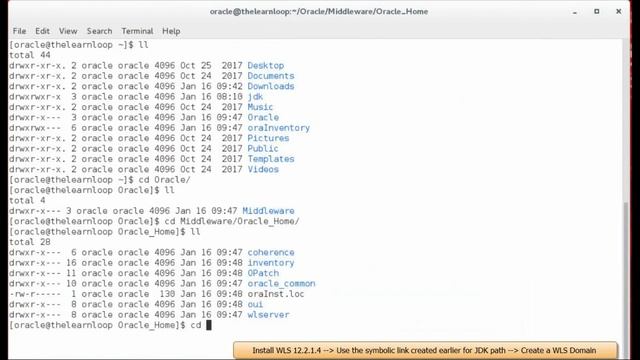Click the Pictures directory name
Screen dimensions: 640x360
click(x=268, y=138)
